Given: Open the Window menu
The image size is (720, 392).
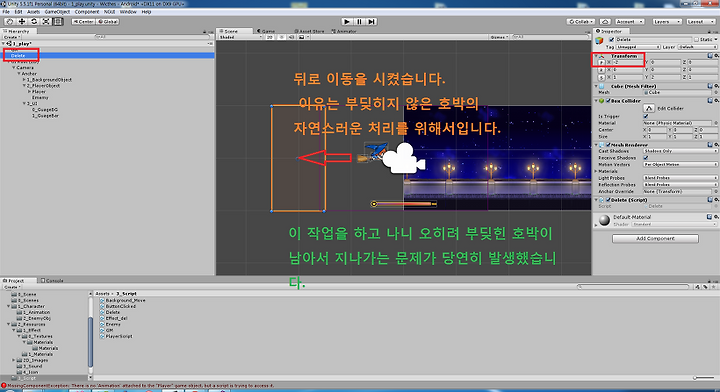Looking at the screenshot, I should tap(128, 12).
